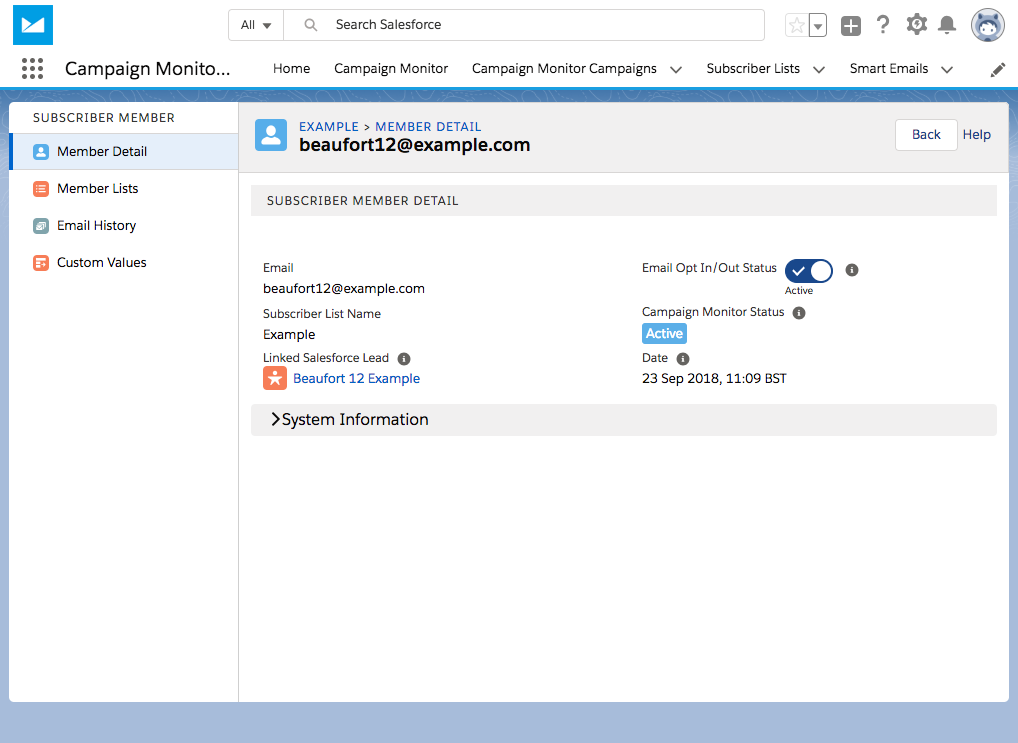
Task: Open the Help link
Action: [976, 135]
